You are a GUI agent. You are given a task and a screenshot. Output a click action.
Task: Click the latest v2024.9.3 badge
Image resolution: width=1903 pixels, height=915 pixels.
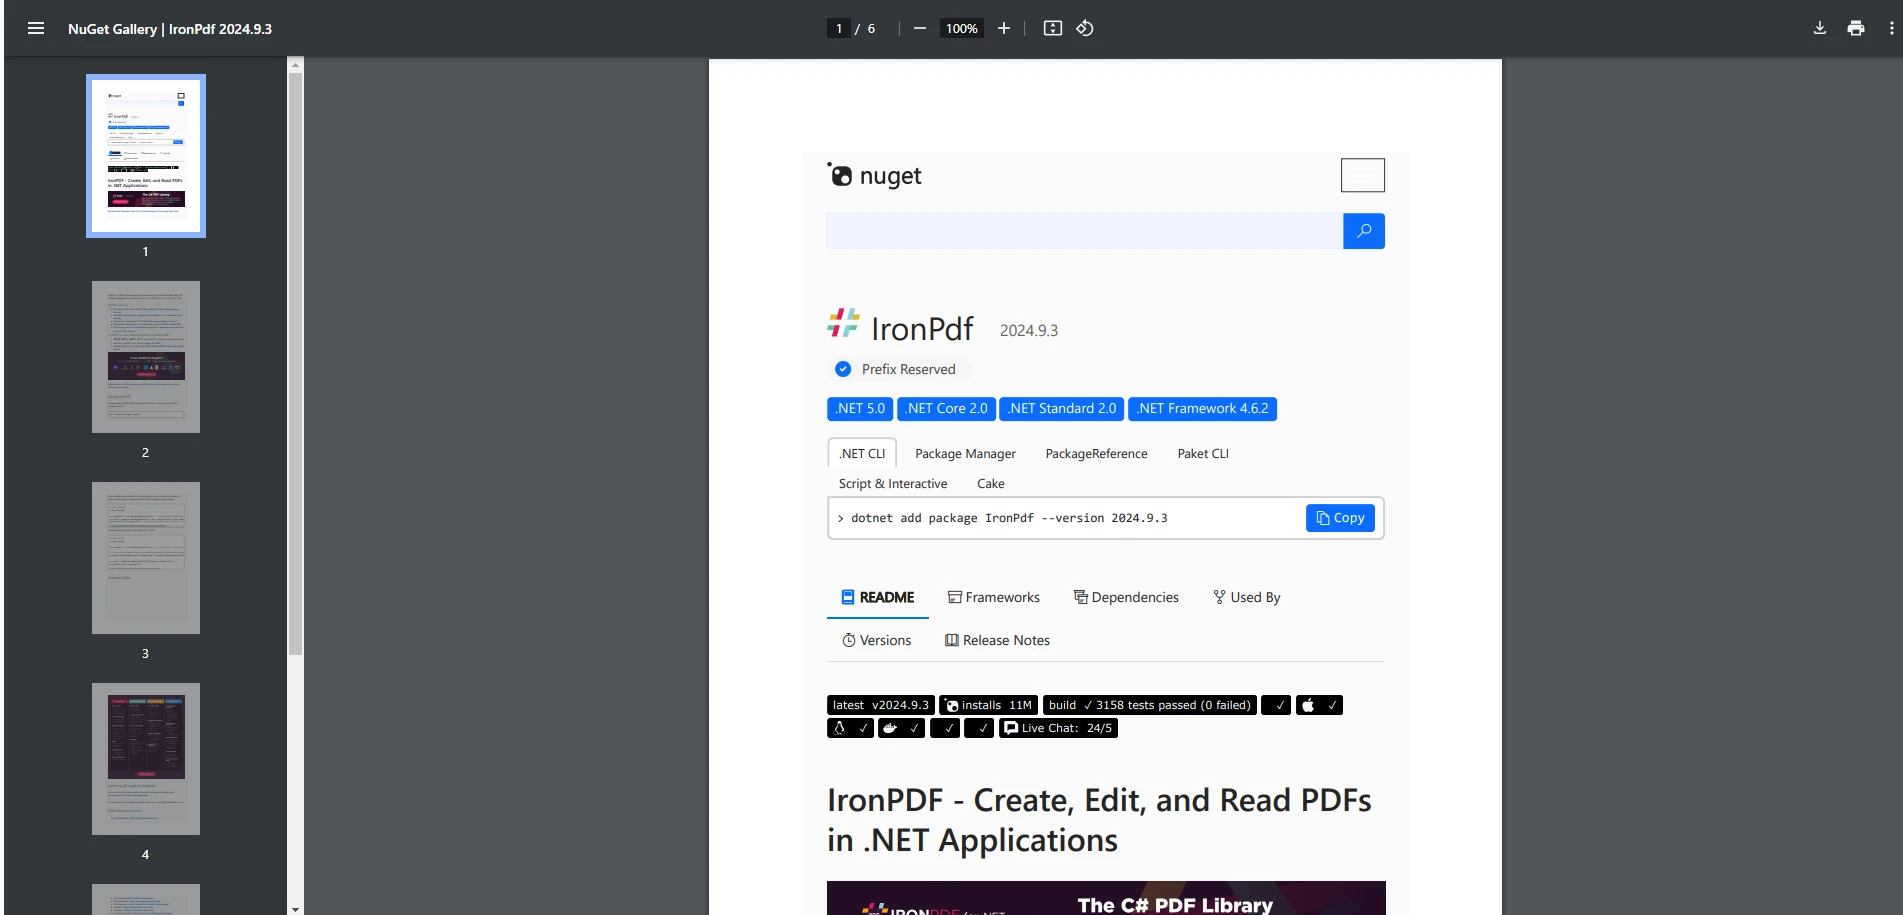click(881, 705)
